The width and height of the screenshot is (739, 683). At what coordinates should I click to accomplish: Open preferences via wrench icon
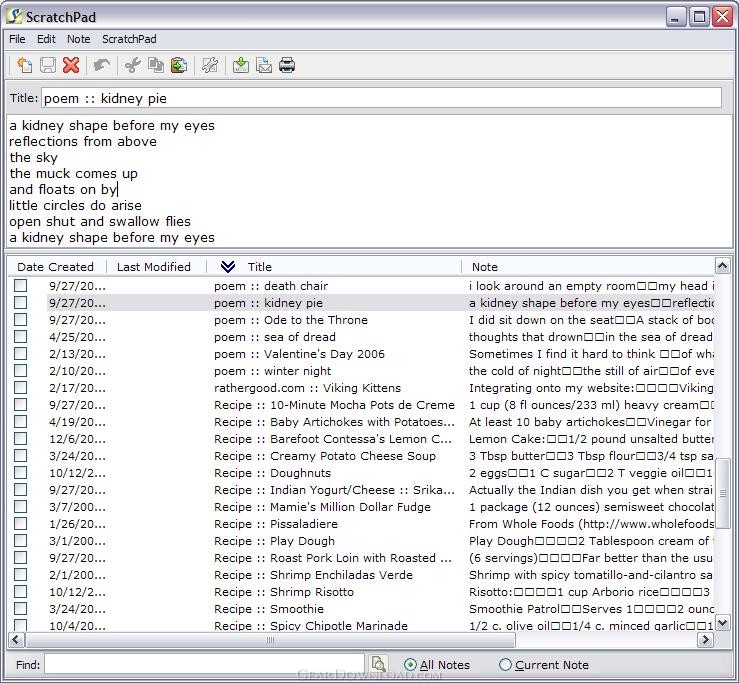click(x=210, y=65)
